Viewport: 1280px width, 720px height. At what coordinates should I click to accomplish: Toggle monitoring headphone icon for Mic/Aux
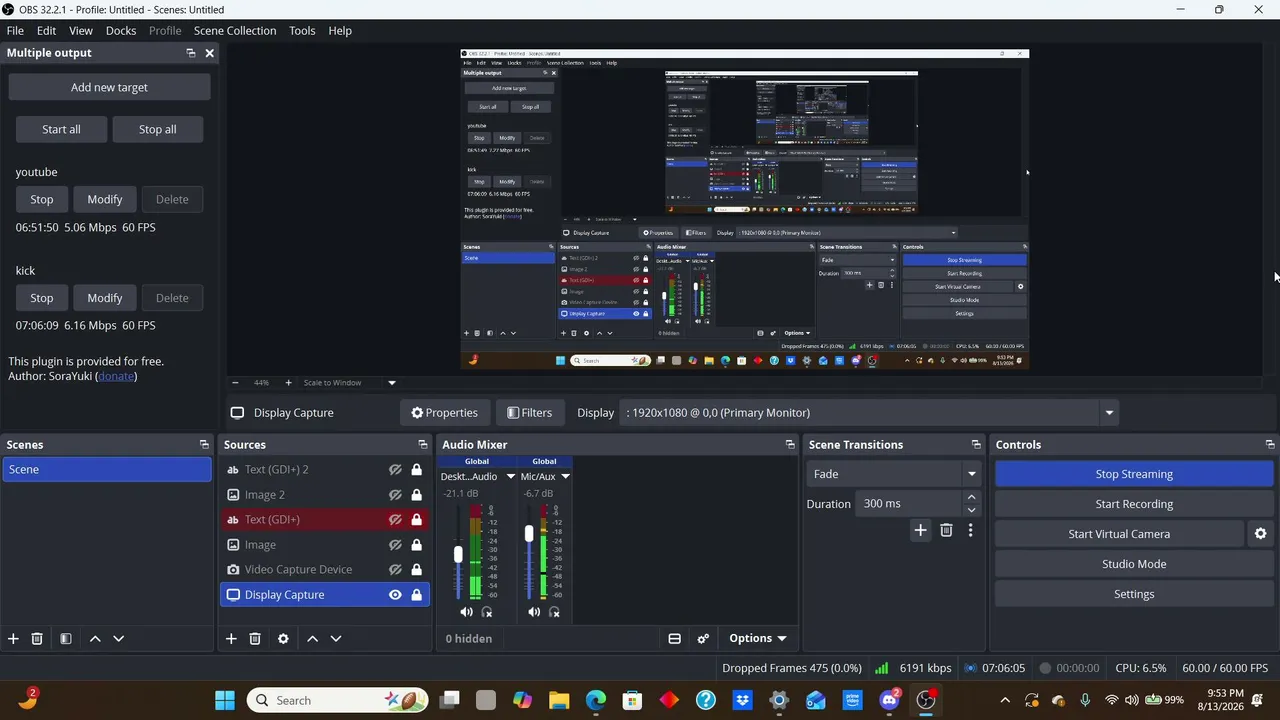555,612
